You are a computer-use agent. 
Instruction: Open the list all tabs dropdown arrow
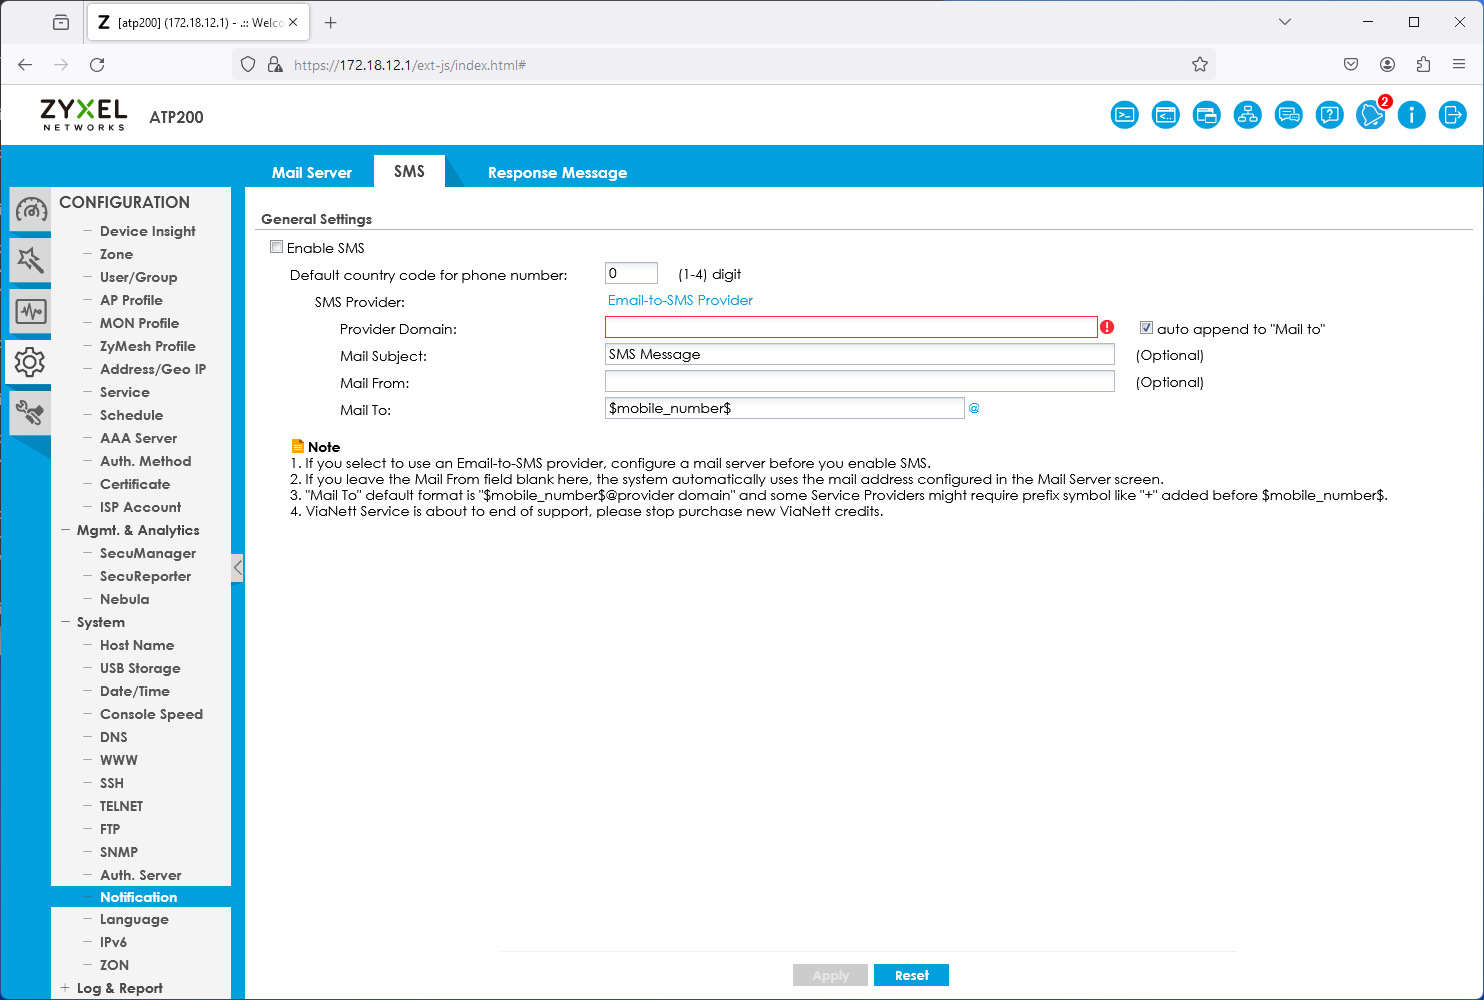pyautogui.click(x=1285, y=22)
